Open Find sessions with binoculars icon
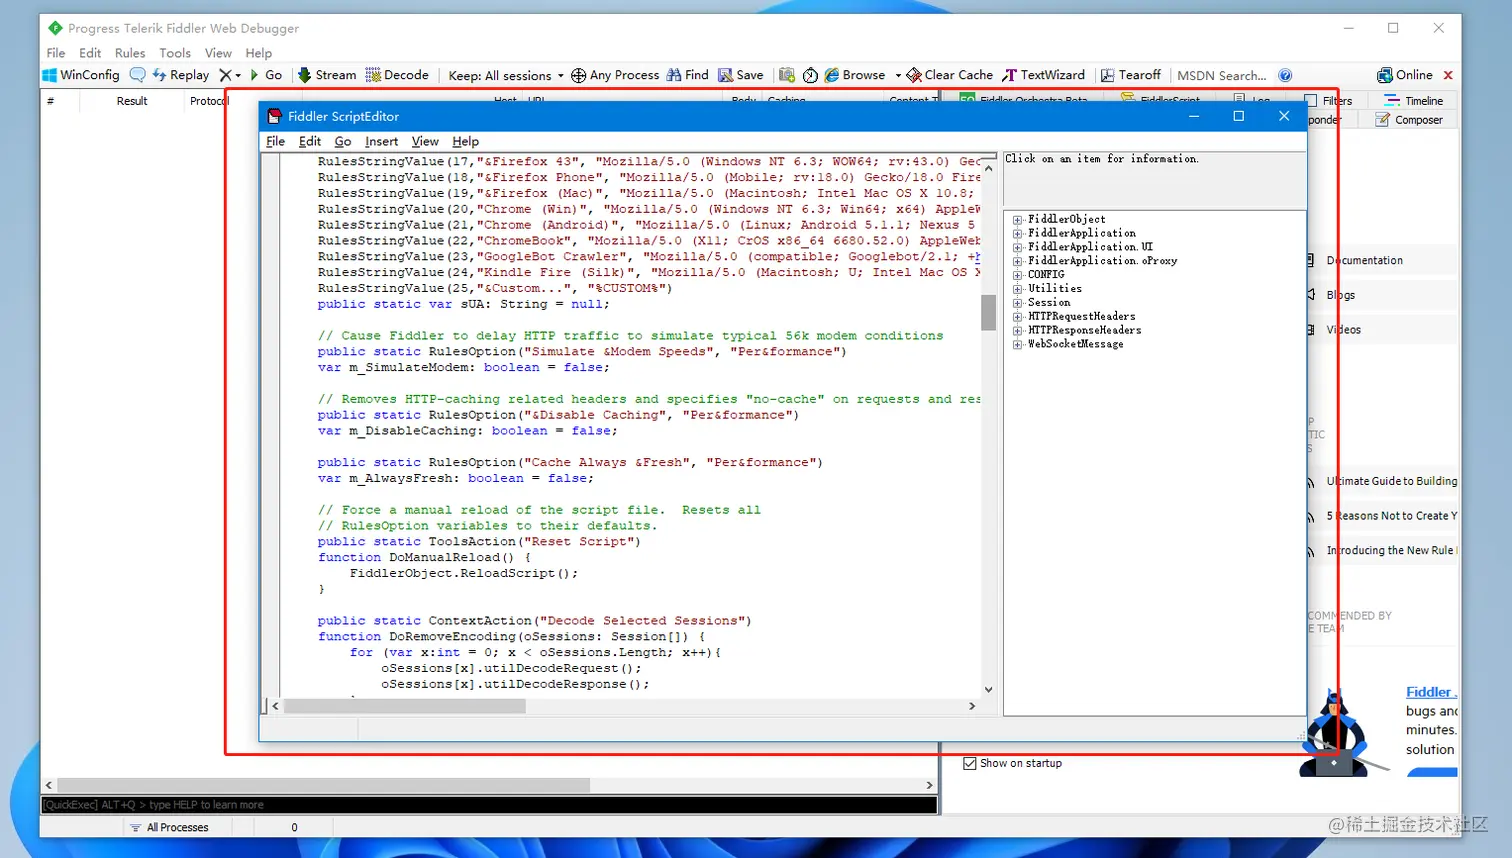 [687, 75]
